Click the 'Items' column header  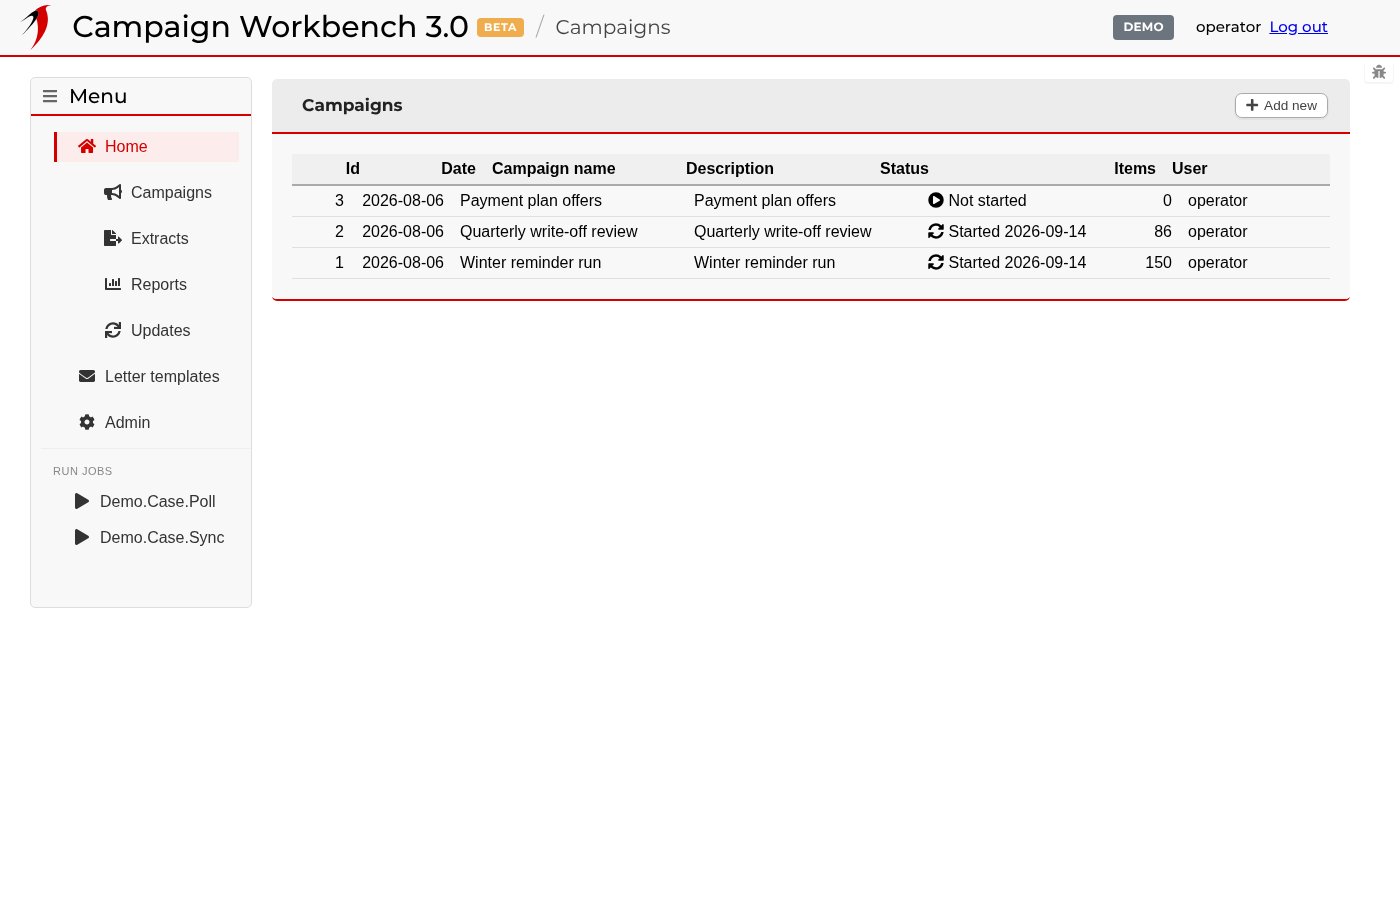pyautogui.click(x=1135, y=168)
